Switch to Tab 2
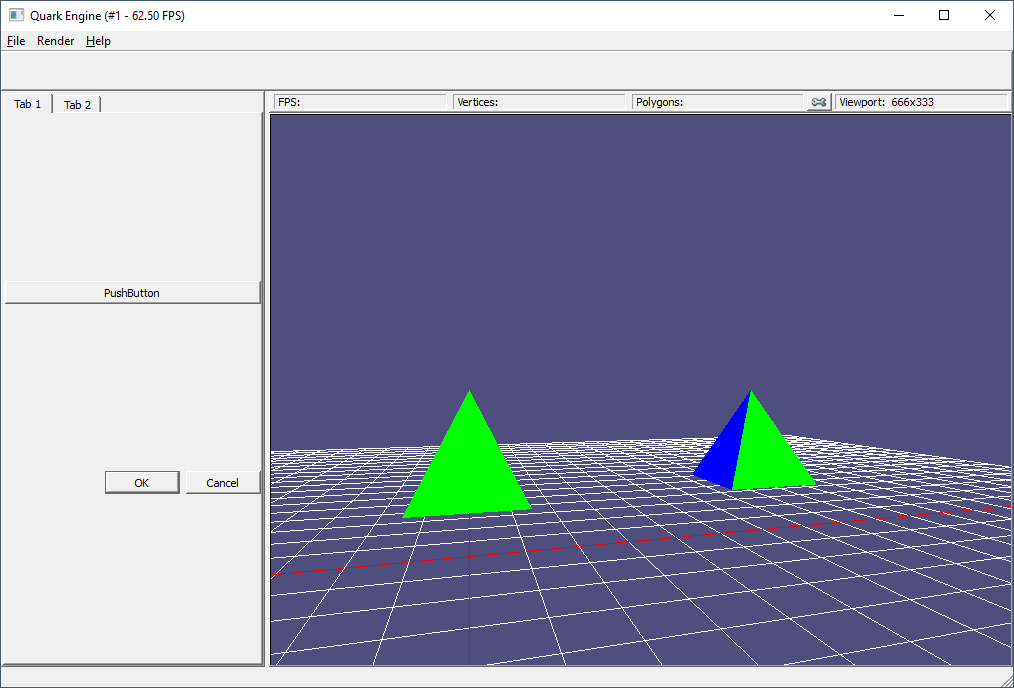This screenshot has height=688, width=1014. (77, 105)
